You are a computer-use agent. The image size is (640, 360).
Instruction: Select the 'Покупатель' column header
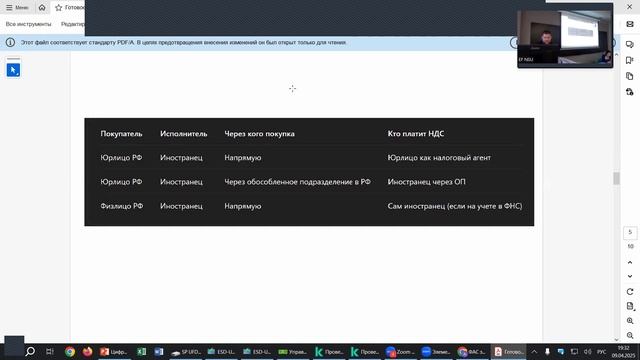[121, 133]
